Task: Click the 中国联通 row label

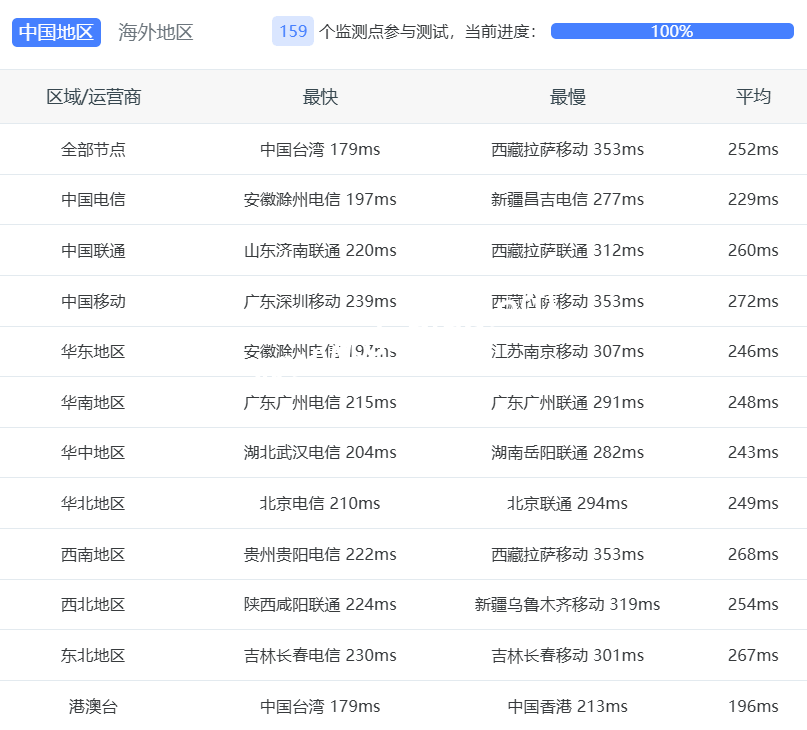Action: 93,251
